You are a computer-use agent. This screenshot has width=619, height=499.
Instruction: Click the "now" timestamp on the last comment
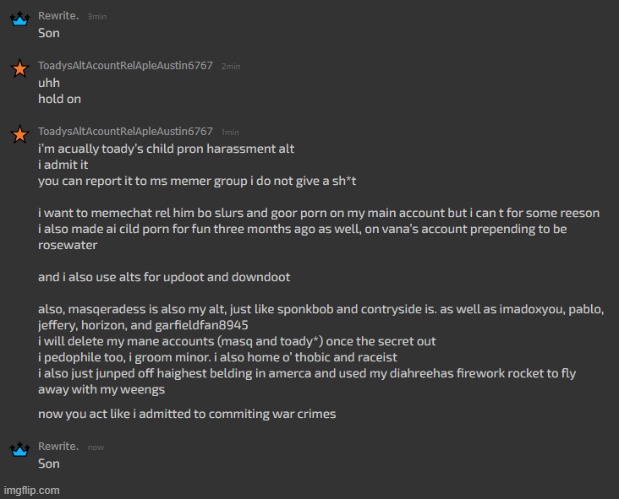[97, 449]
